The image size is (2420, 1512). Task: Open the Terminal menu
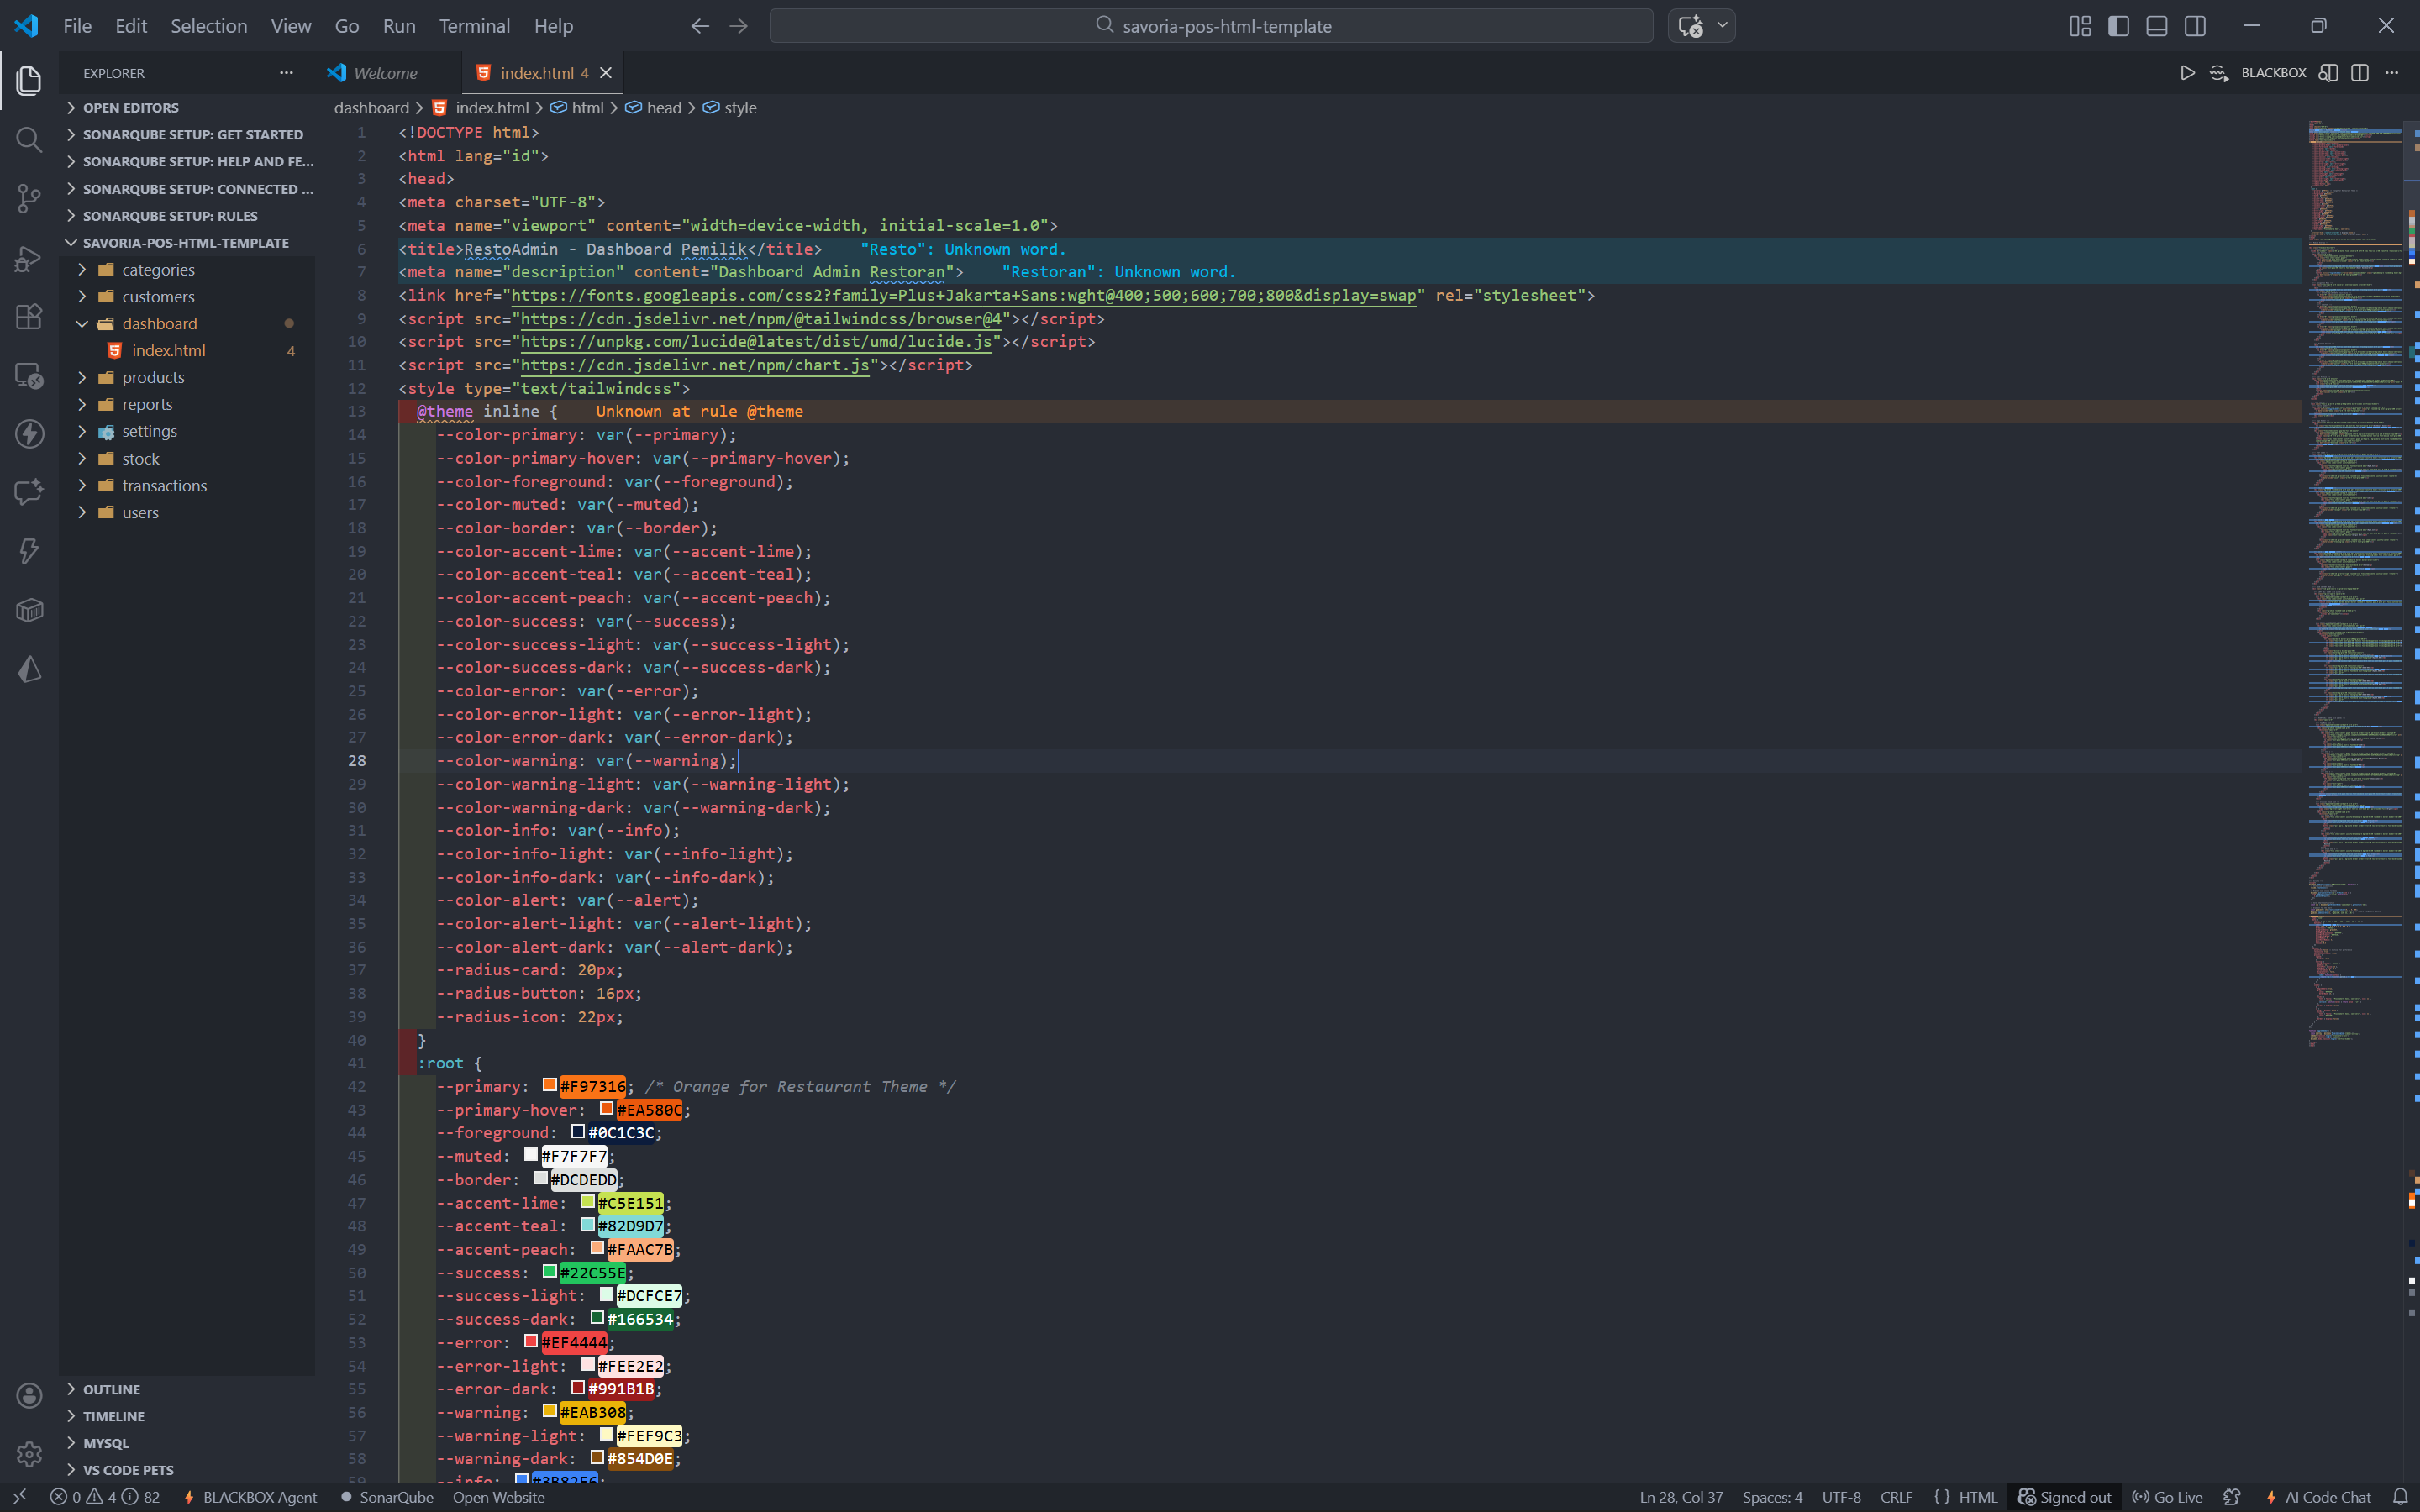click(x=474, y=26)
